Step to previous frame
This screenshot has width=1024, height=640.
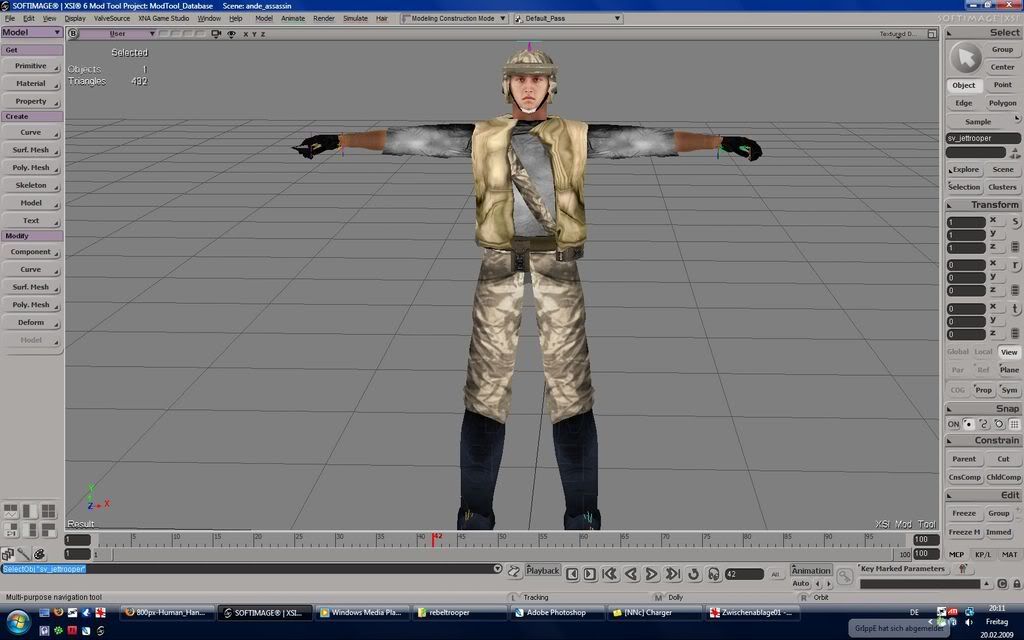(x=572, y=574)
